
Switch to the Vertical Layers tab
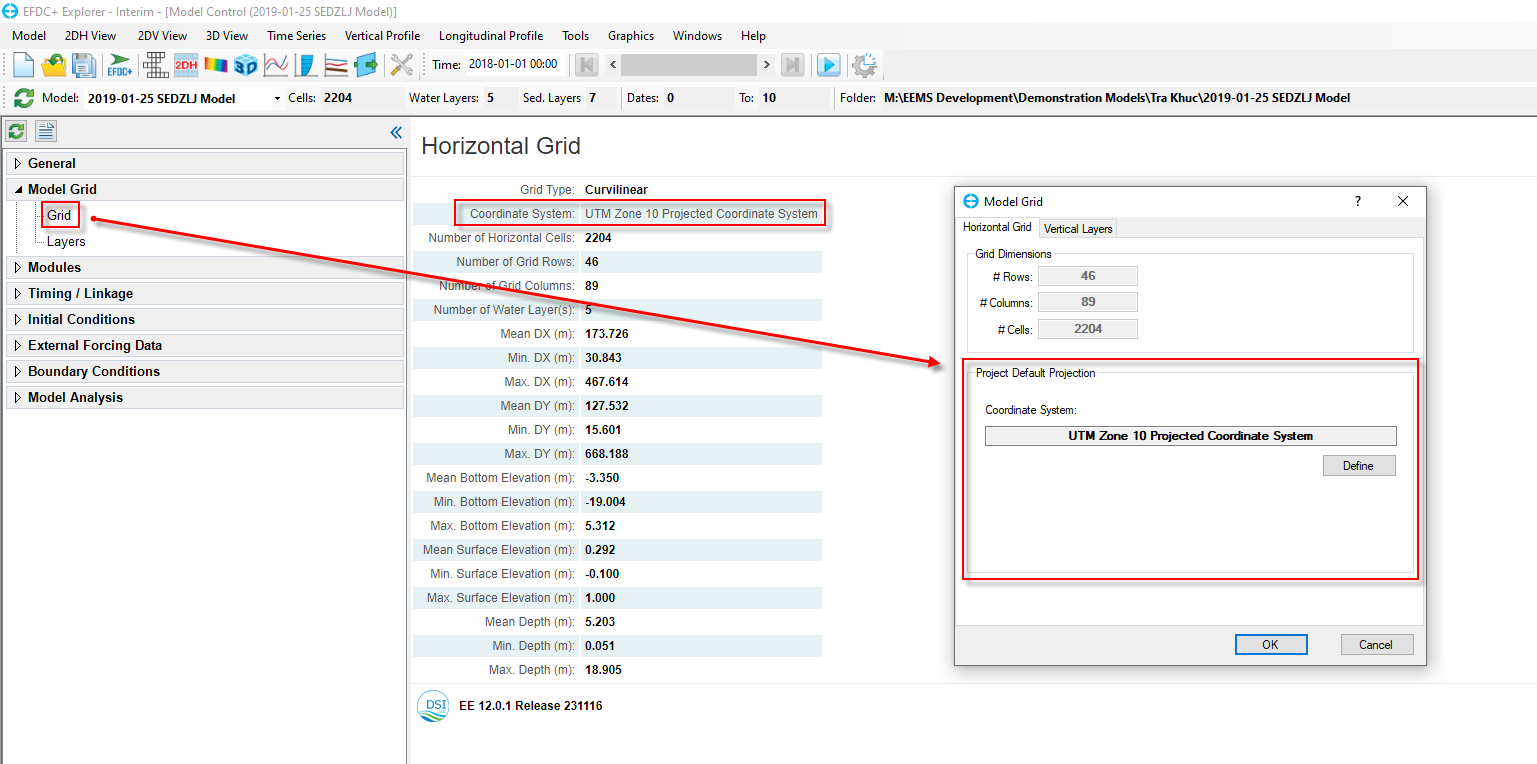pos(1077,229)
